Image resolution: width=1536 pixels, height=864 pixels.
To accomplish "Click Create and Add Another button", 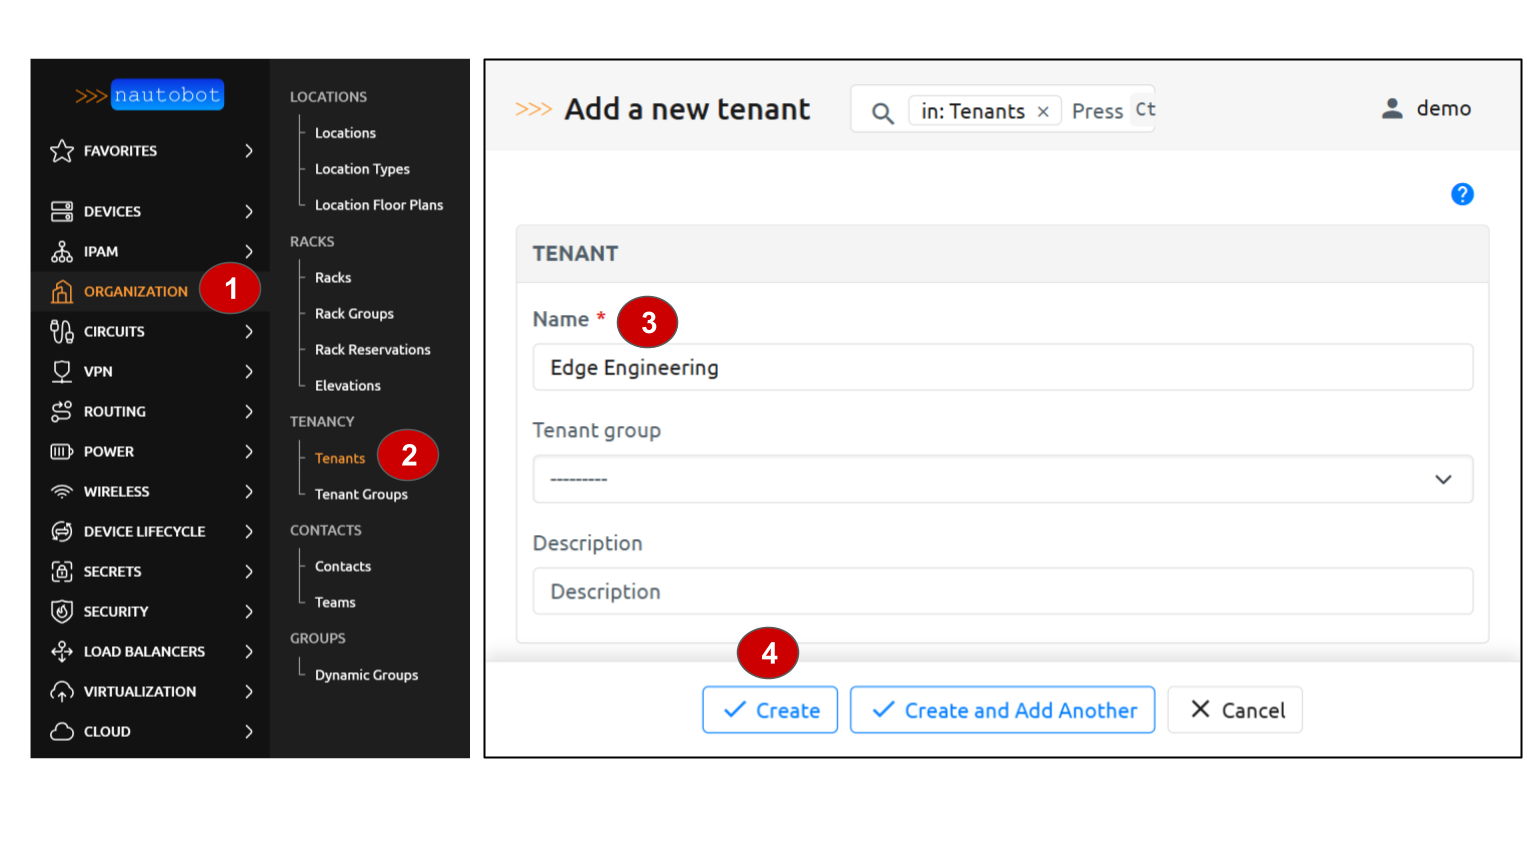I will pos(1002,710).
